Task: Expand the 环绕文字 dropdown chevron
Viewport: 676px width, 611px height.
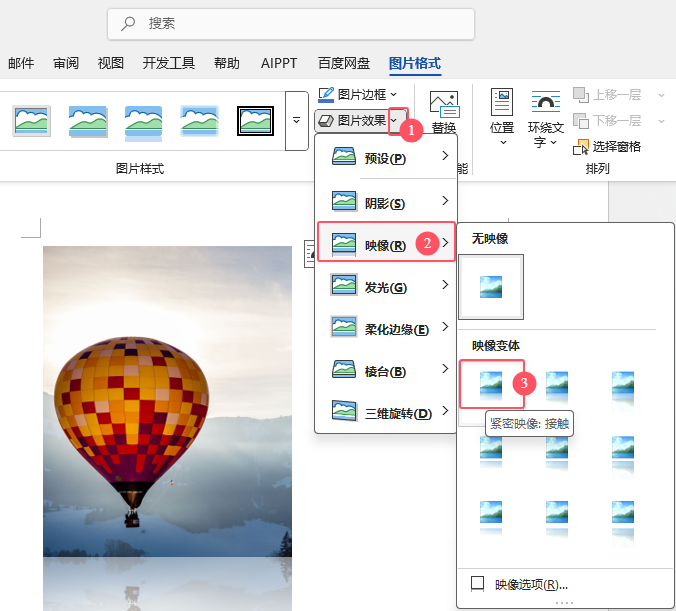Action: pos(554,142)
